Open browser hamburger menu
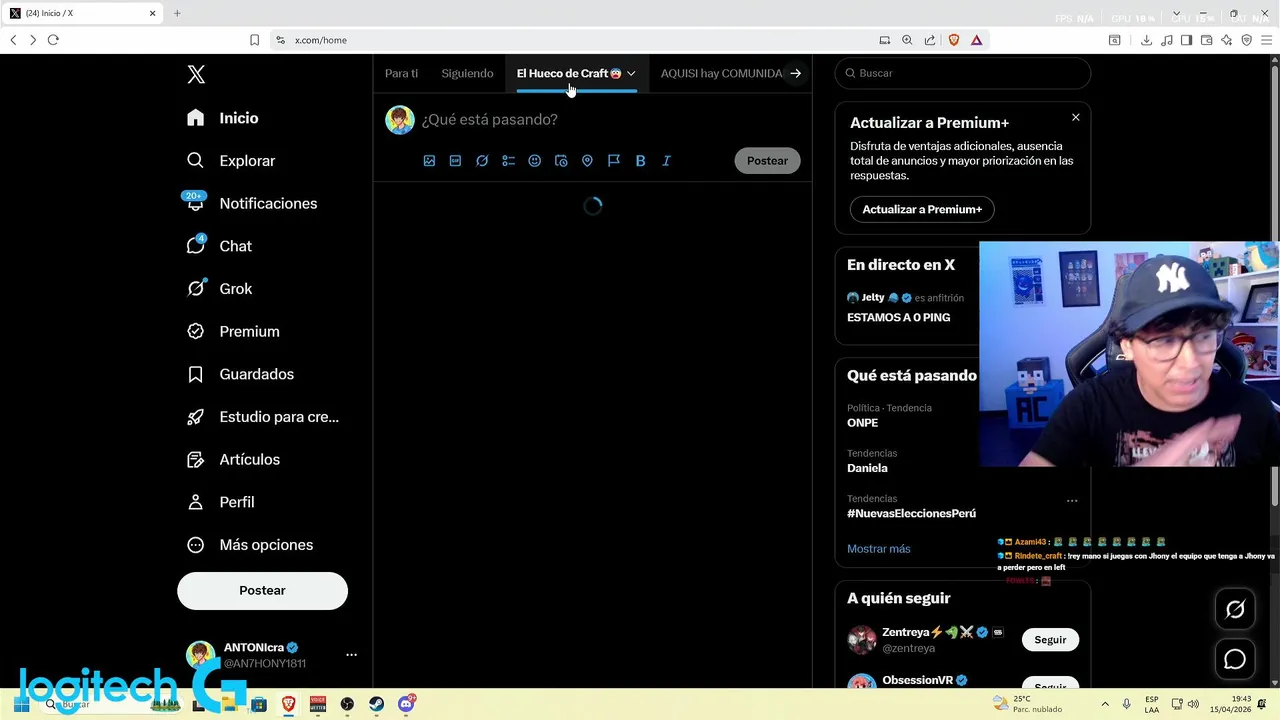This screenshot has height=720, width=1280. (1266, 40)
